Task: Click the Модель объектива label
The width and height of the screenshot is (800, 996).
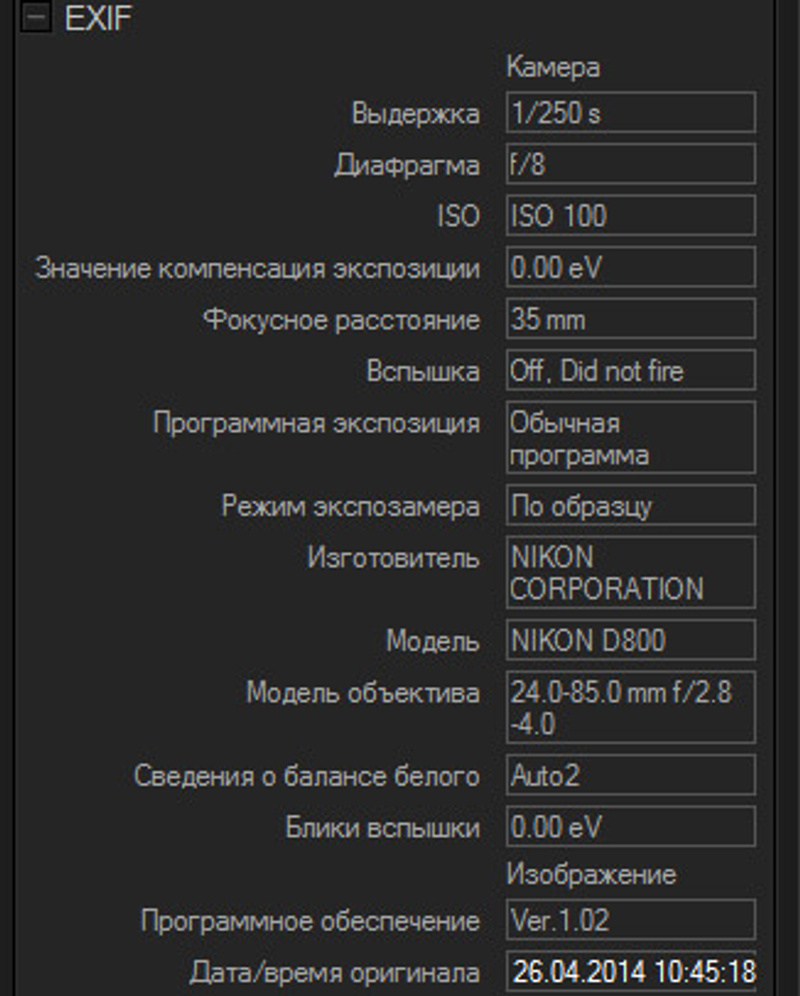Action: coord(362,692)
